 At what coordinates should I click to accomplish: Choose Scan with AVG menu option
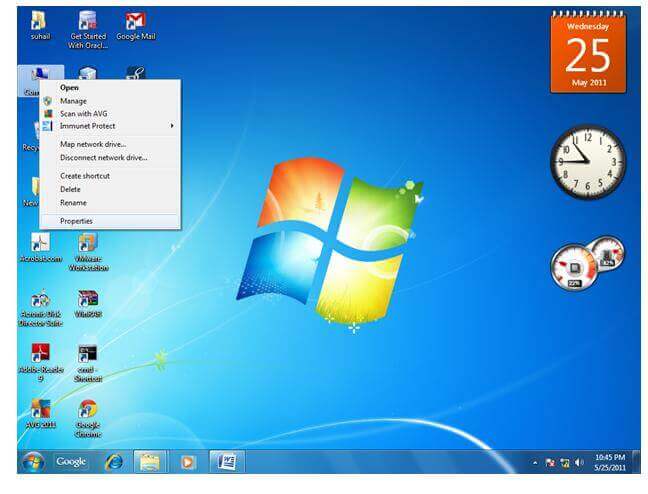(83, 113)
